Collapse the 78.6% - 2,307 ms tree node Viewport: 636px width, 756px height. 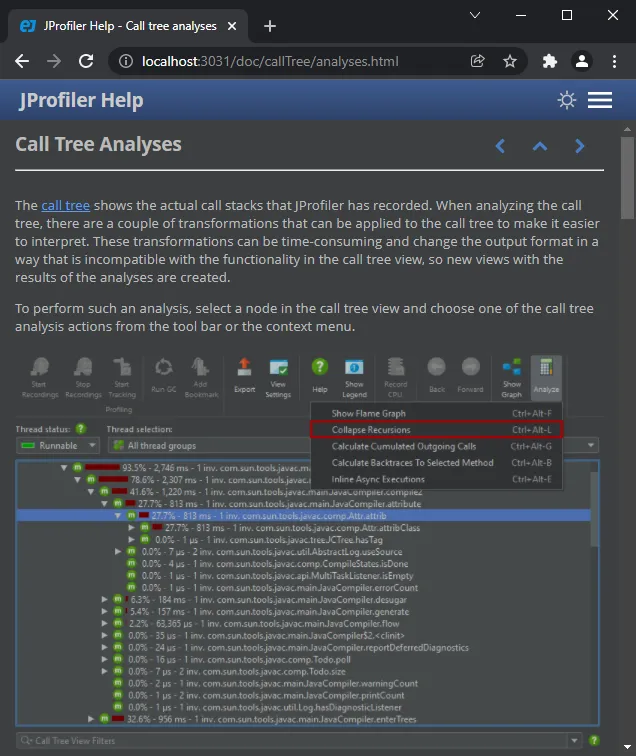coord(77,479)
